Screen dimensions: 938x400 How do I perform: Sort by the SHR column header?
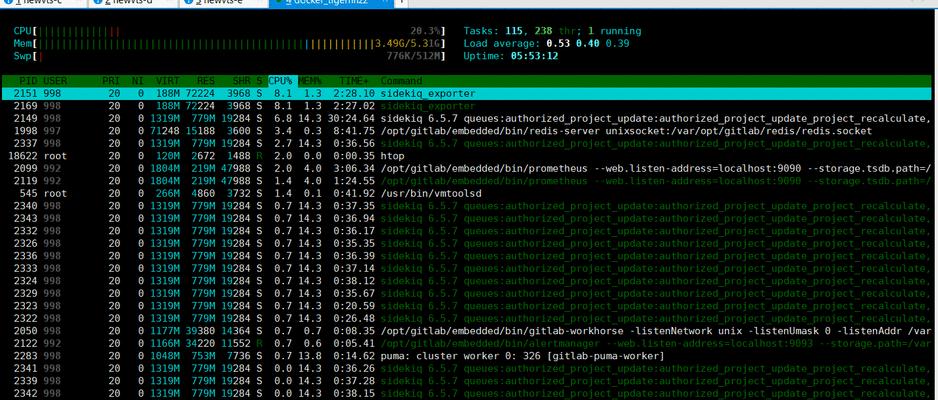click(x=241, y=81)
